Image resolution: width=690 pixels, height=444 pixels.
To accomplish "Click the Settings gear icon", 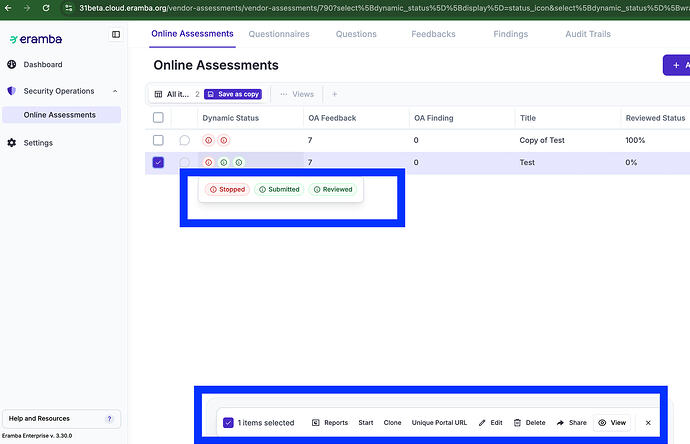I will [12, 143].
